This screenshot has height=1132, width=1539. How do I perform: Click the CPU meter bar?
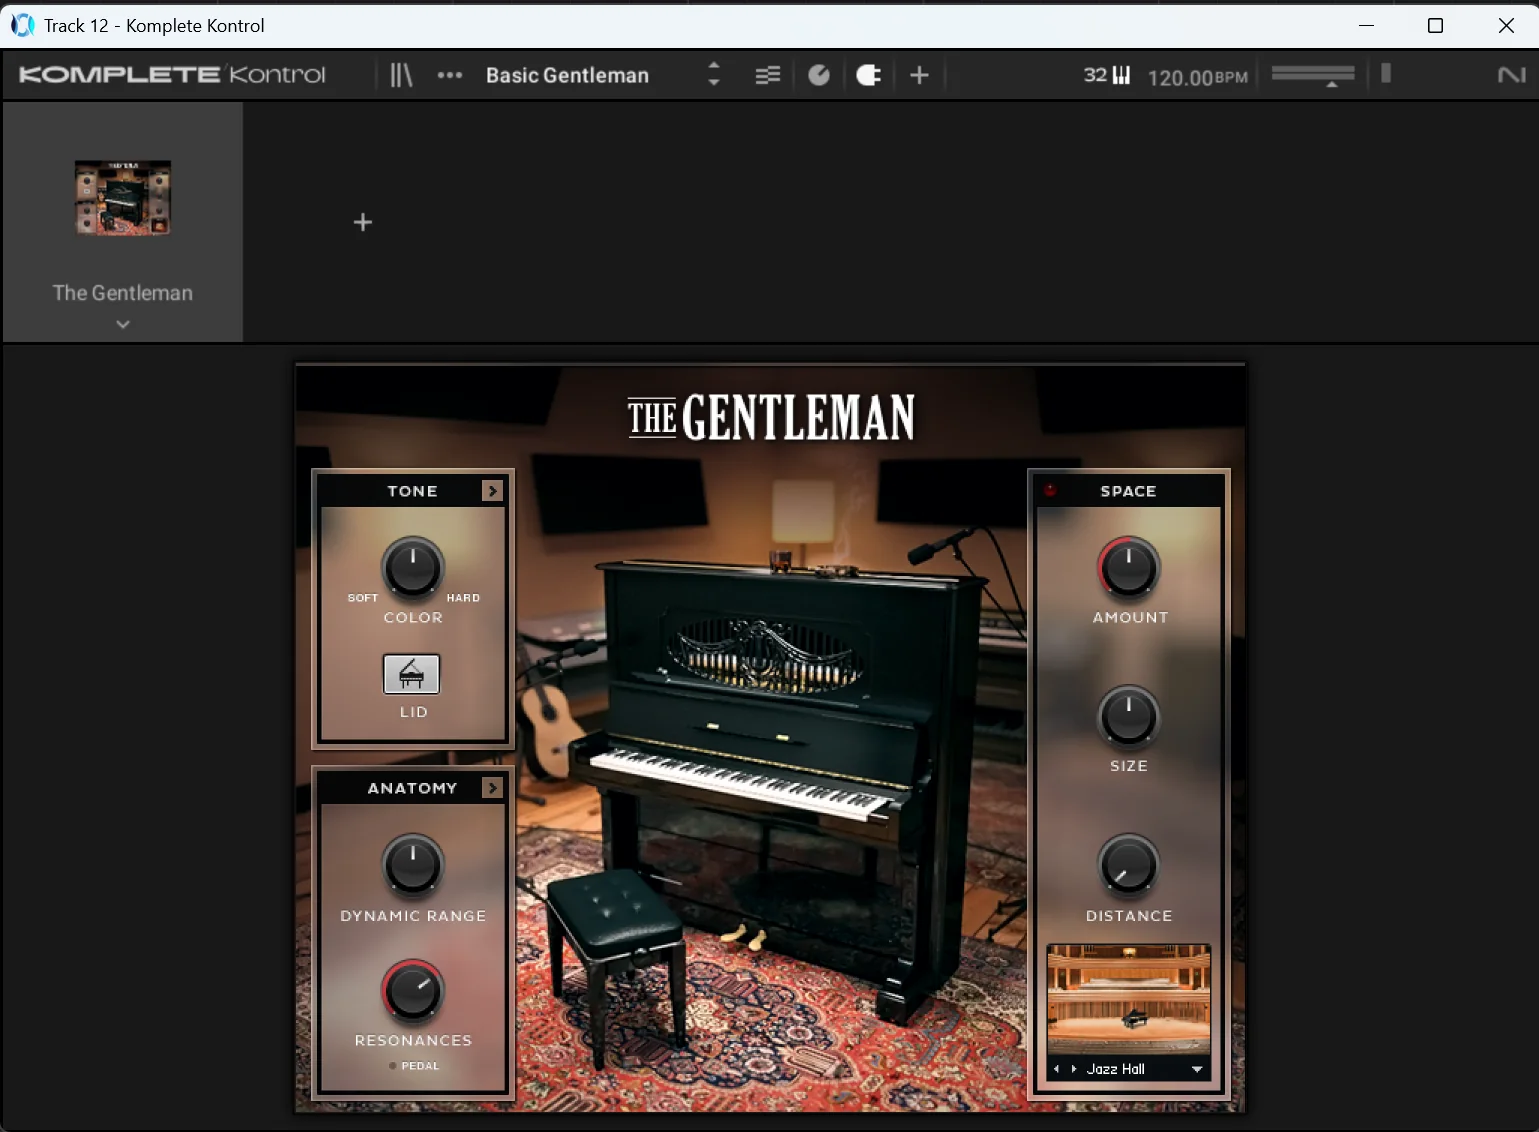[1386, 73]
